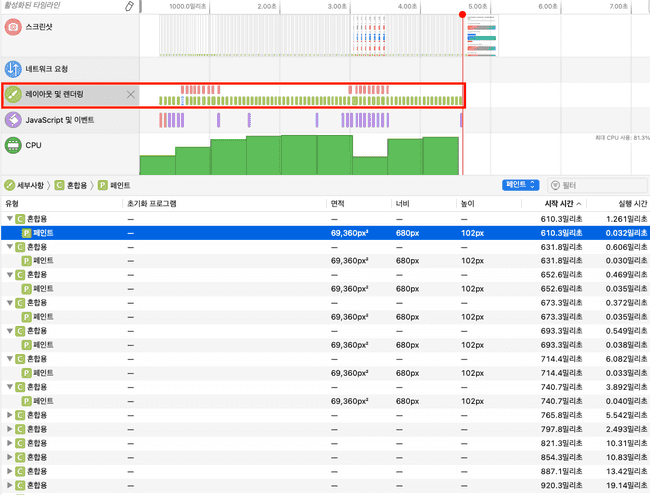Click the 레이아웃 및 렌더링 brush icon

[14, 94]
